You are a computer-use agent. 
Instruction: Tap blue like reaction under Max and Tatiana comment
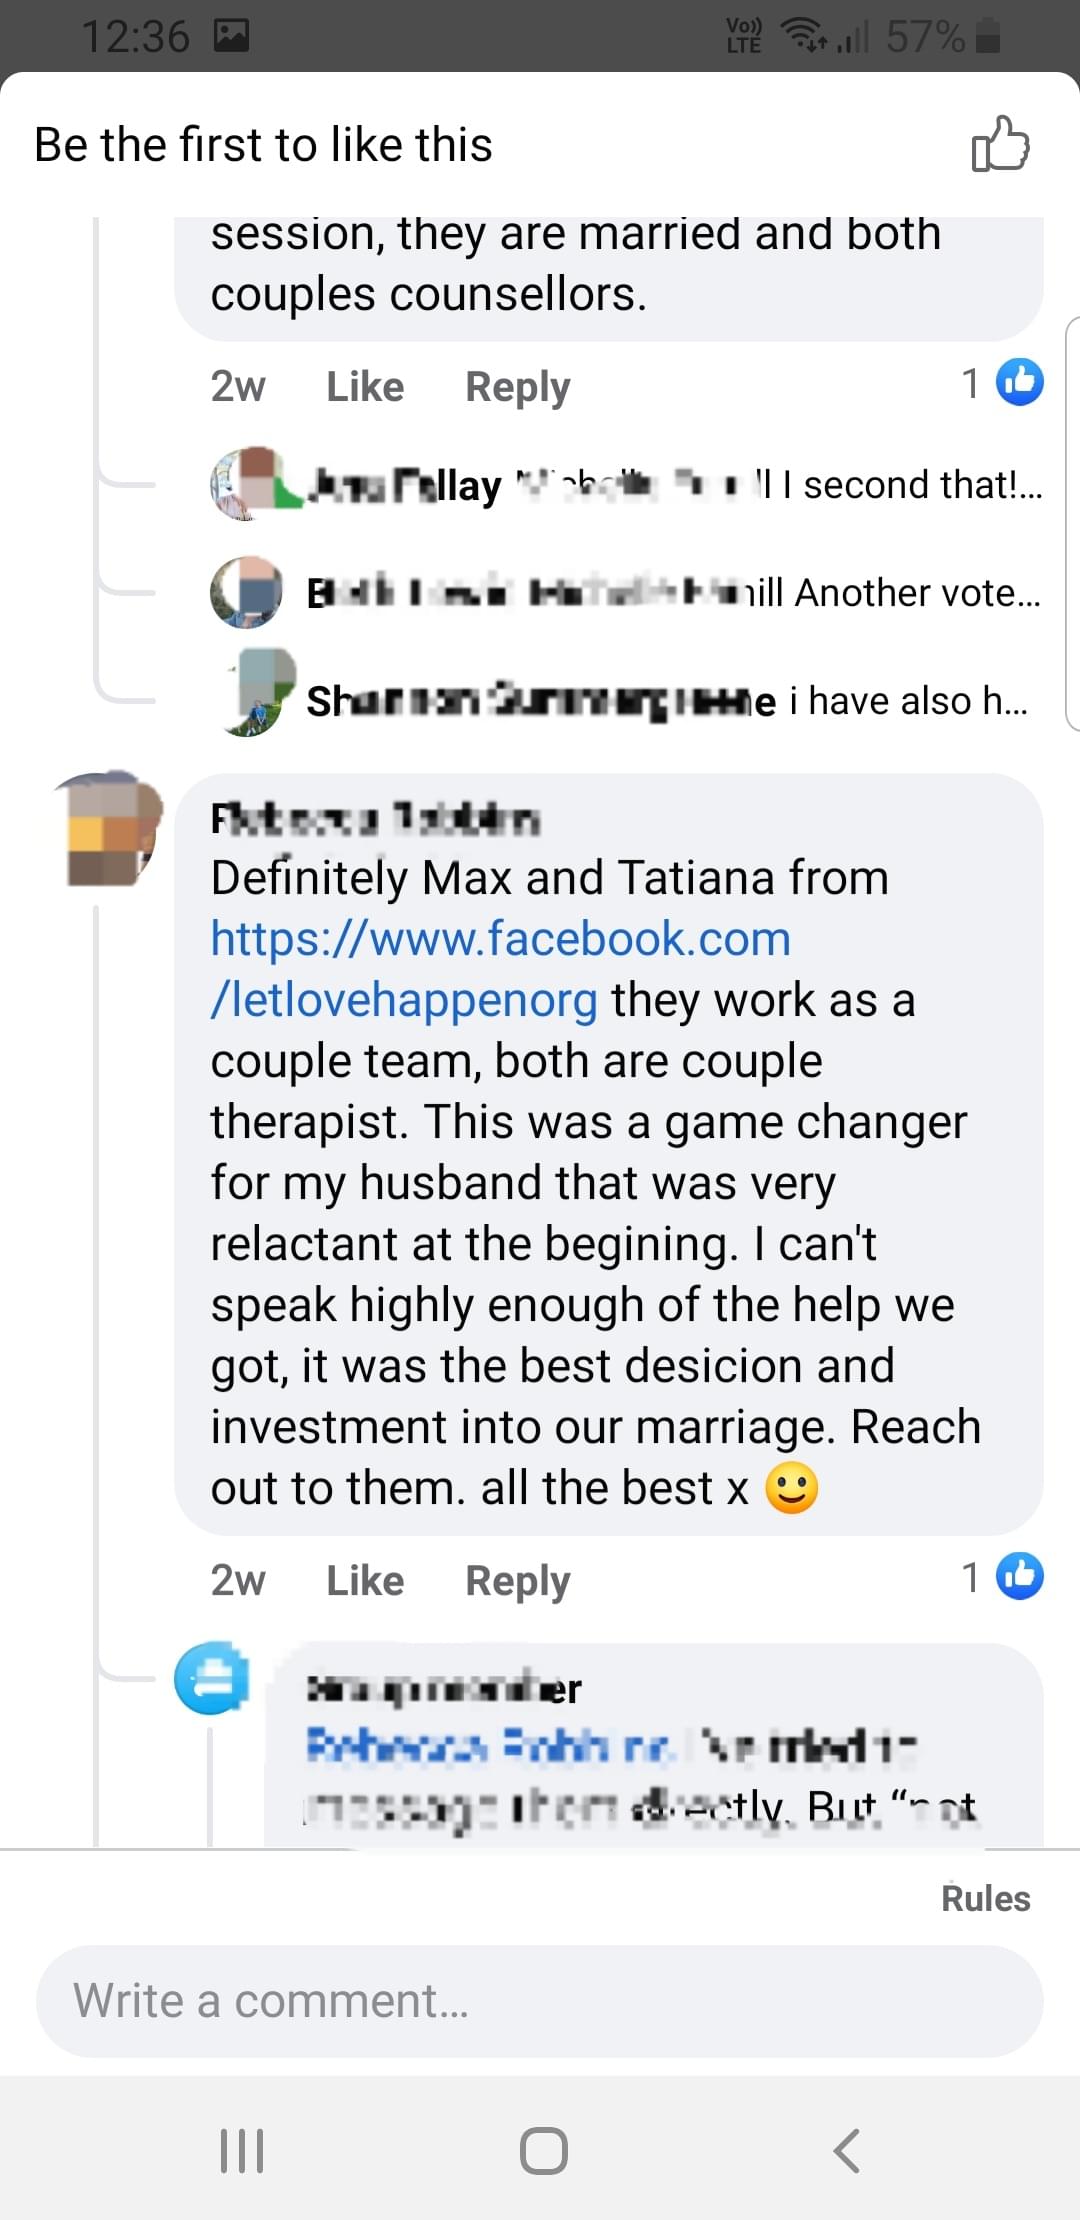(1020, 1576)
